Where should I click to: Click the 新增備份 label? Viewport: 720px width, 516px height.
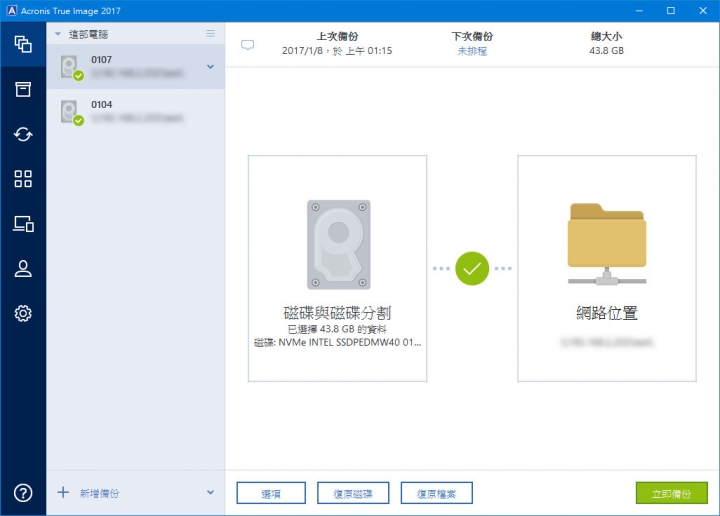point(99,493)
